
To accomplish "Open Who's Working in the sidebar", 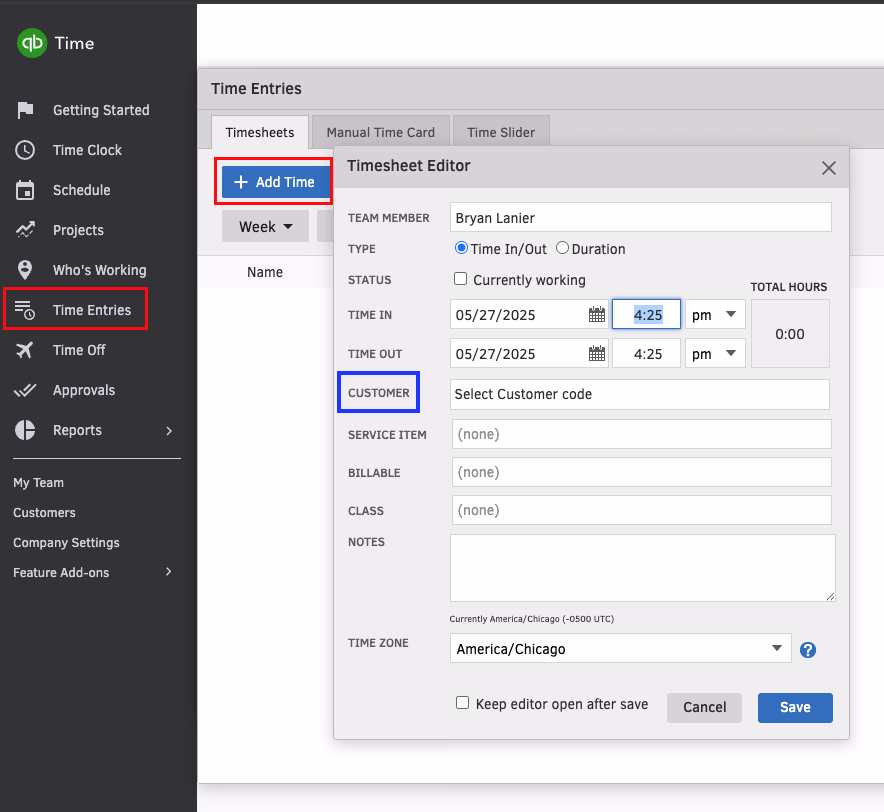I will point(100,270).
